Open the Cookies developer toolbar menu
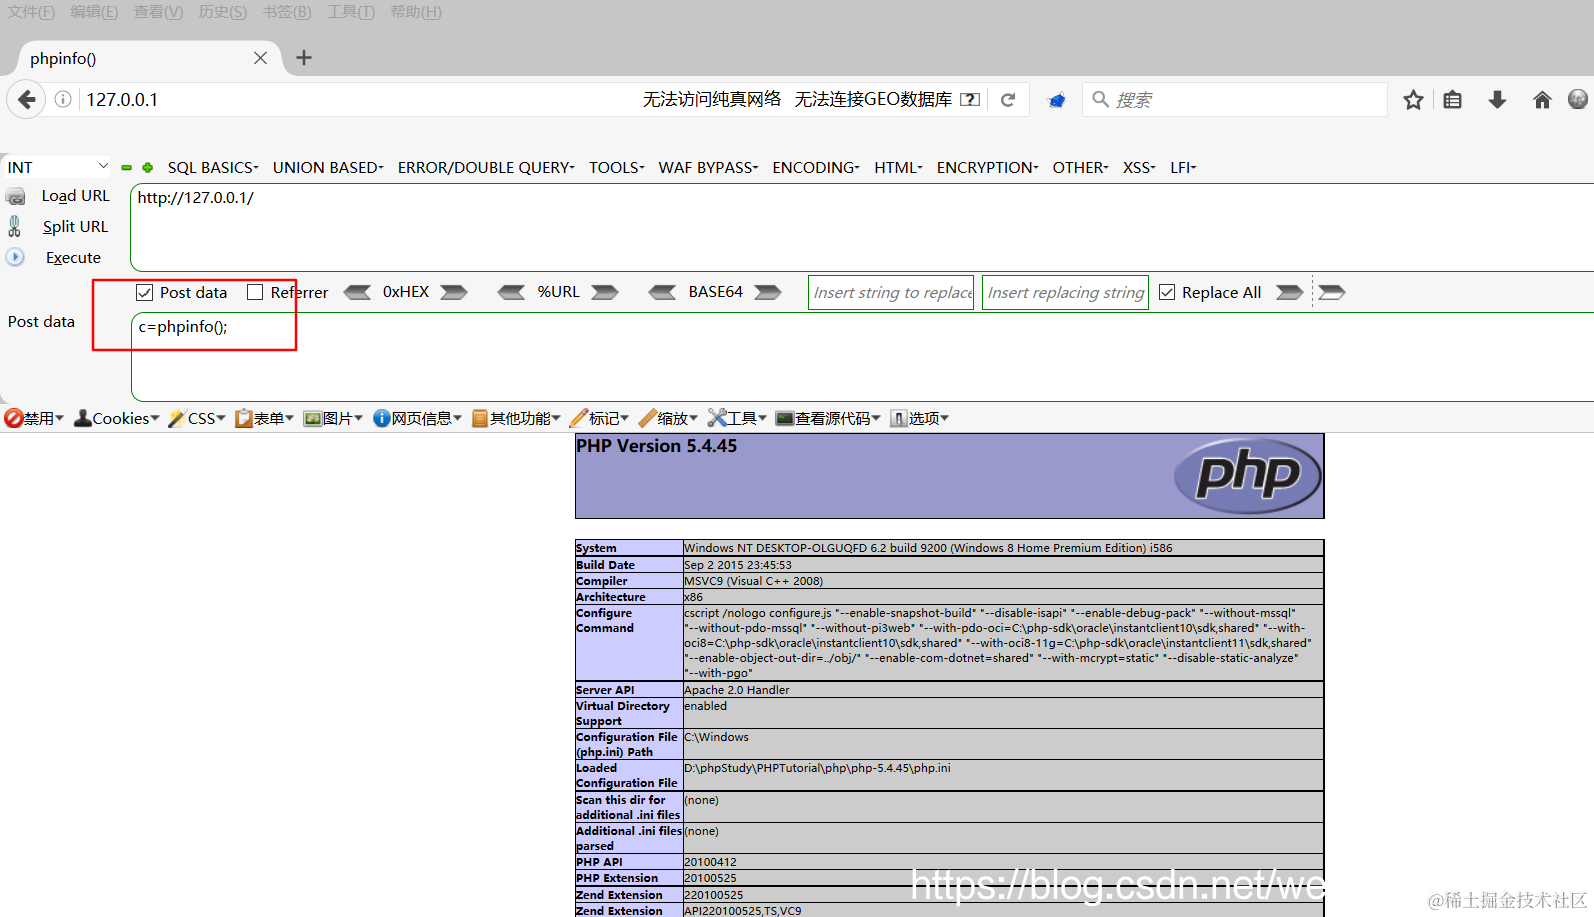Viewport: 1594px width, 917px height. pyautogui.click(x=117, y=418)
